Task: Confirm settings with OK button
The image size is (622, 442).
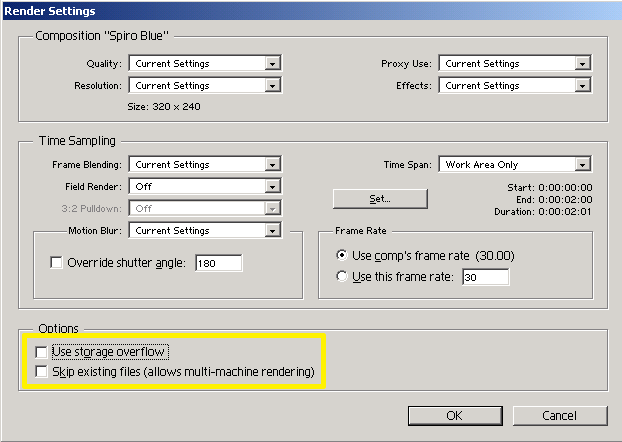Action: pyautogui.click(x=454, y=415)
